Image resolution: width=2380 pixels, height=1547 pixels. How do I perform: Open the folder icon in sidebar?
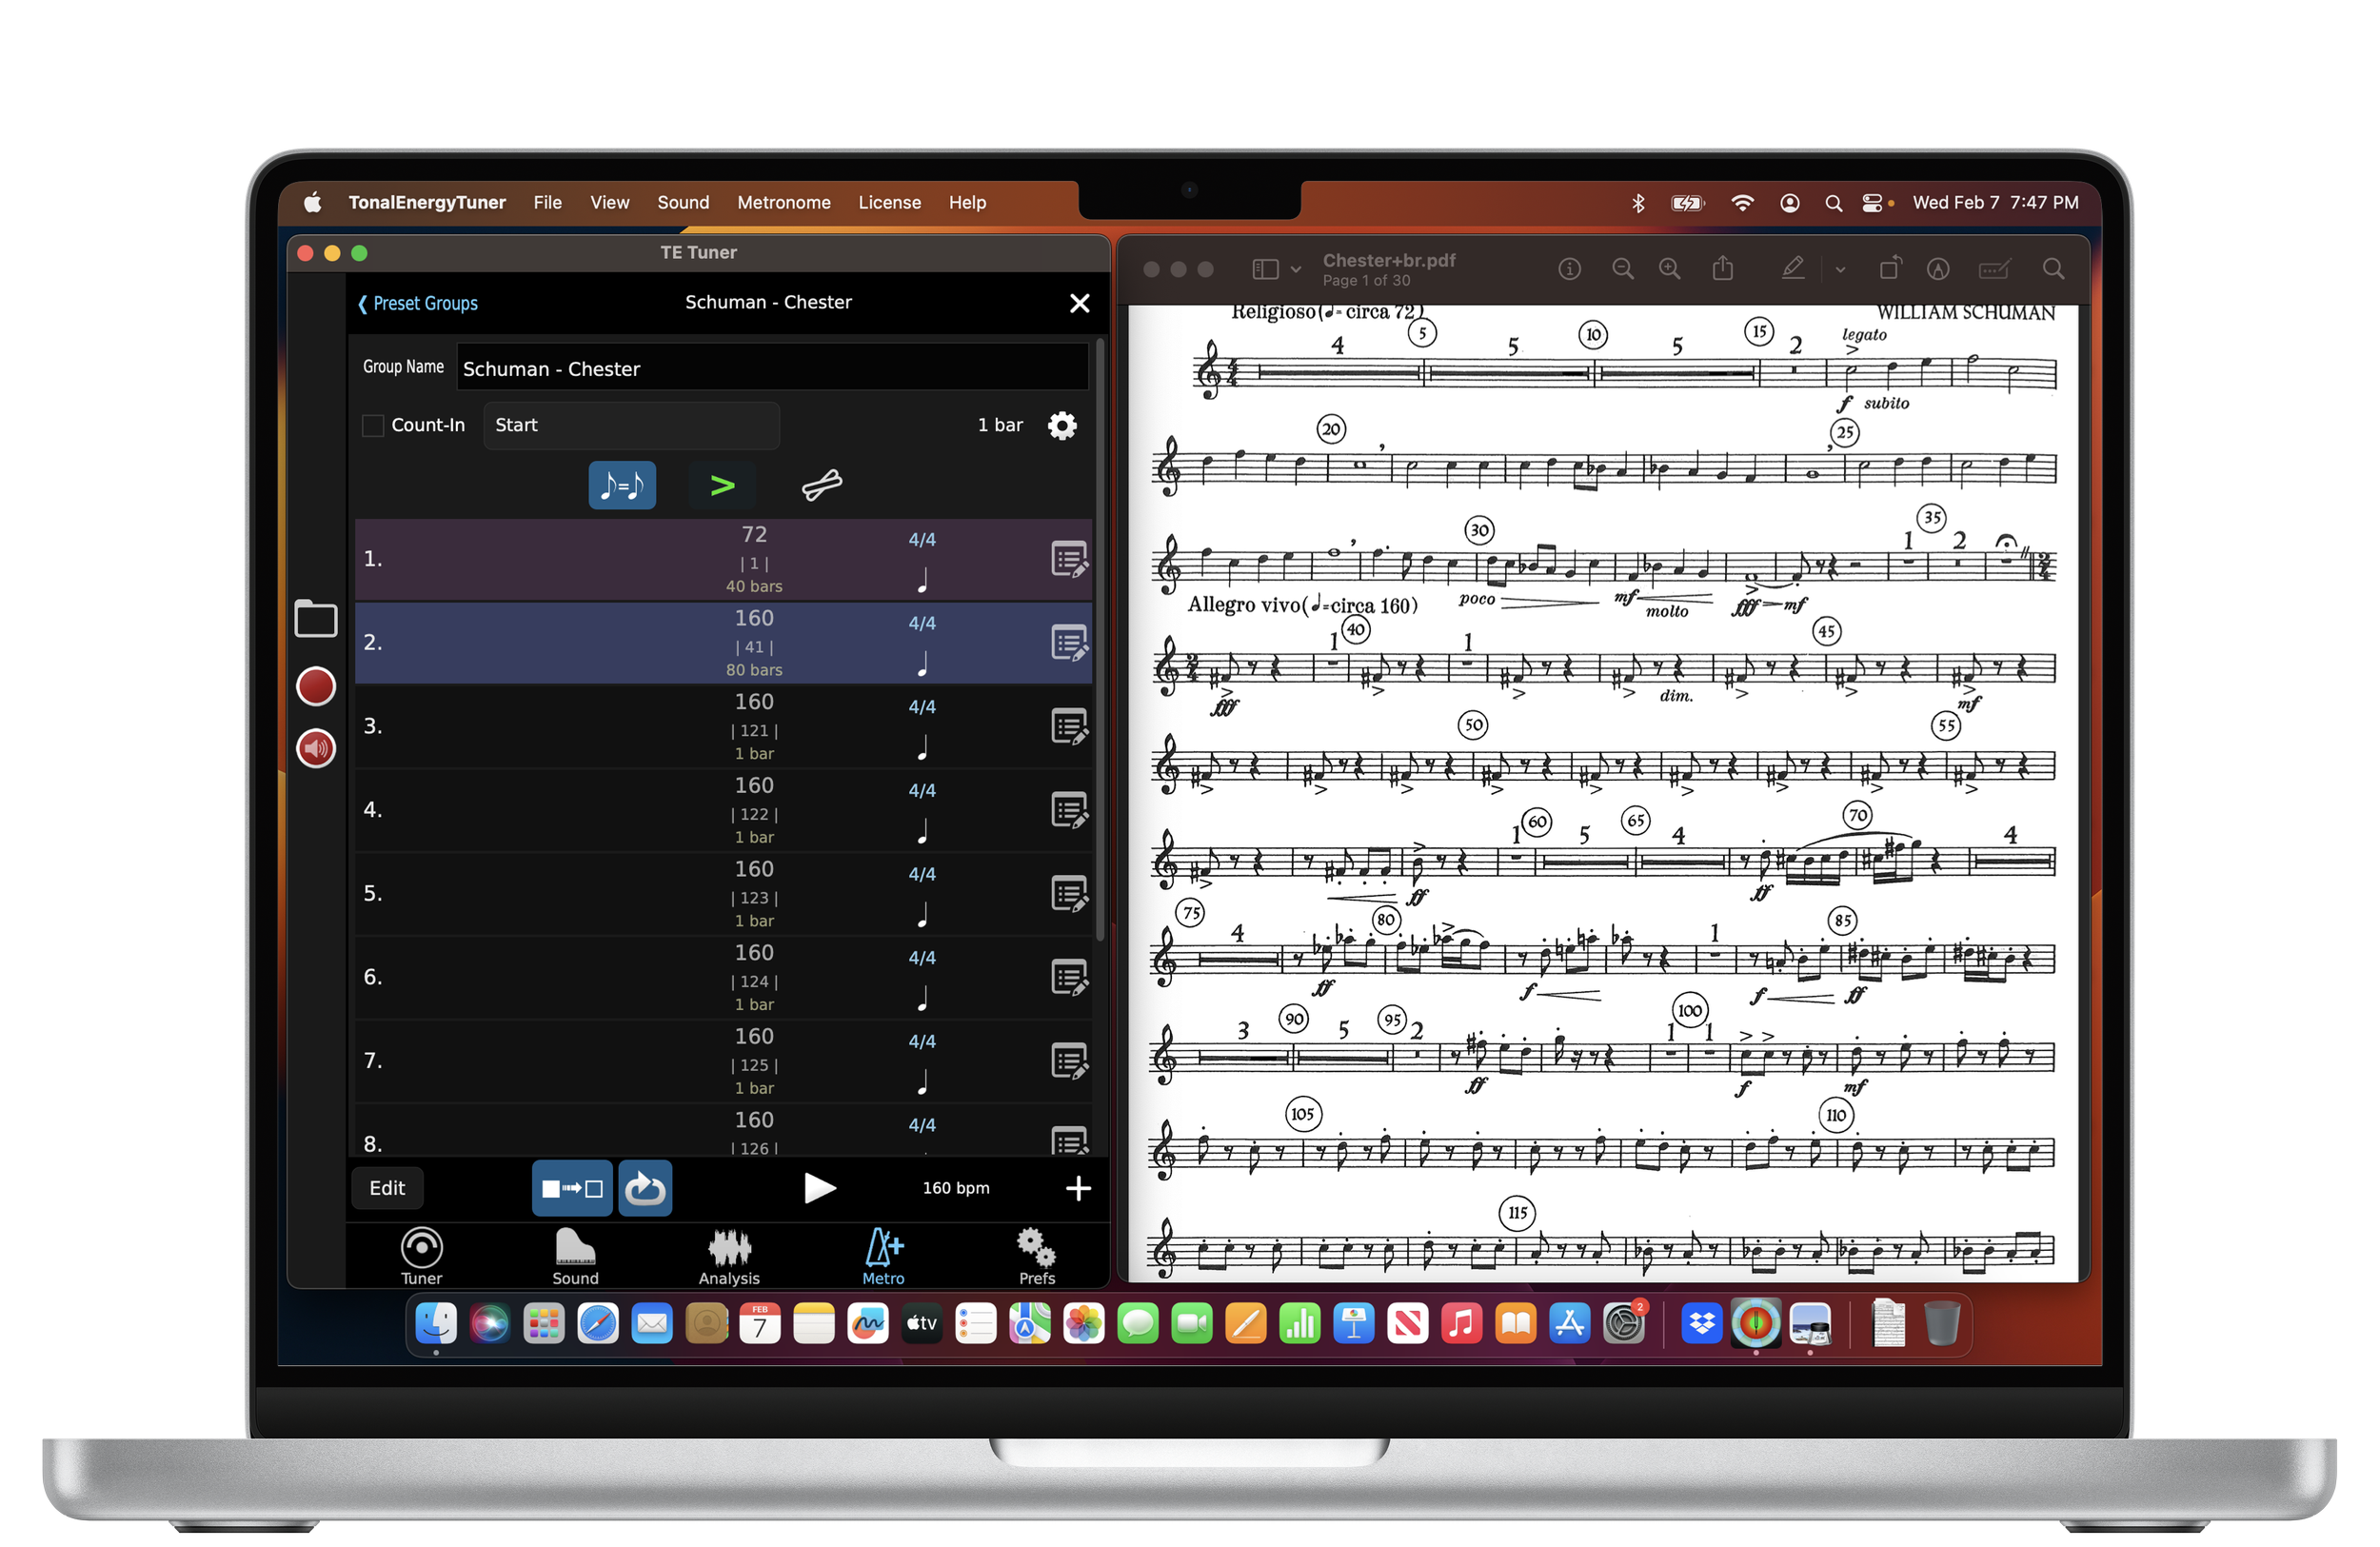coord(315,619)
